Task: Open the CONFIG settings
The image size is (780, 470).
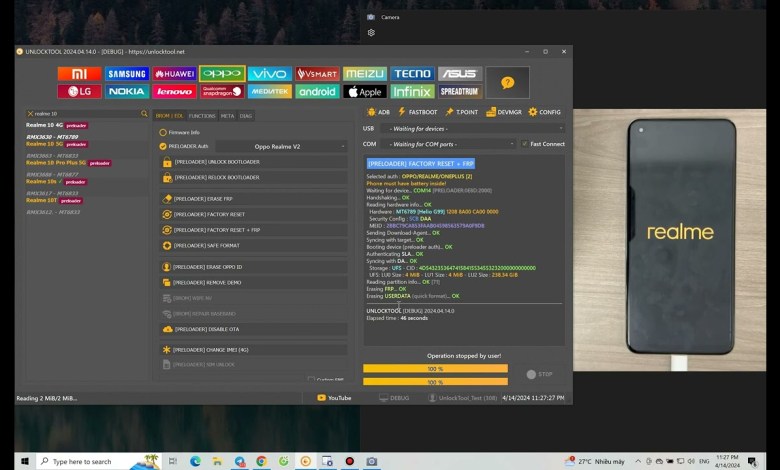Action: click(x=544, y=112)
